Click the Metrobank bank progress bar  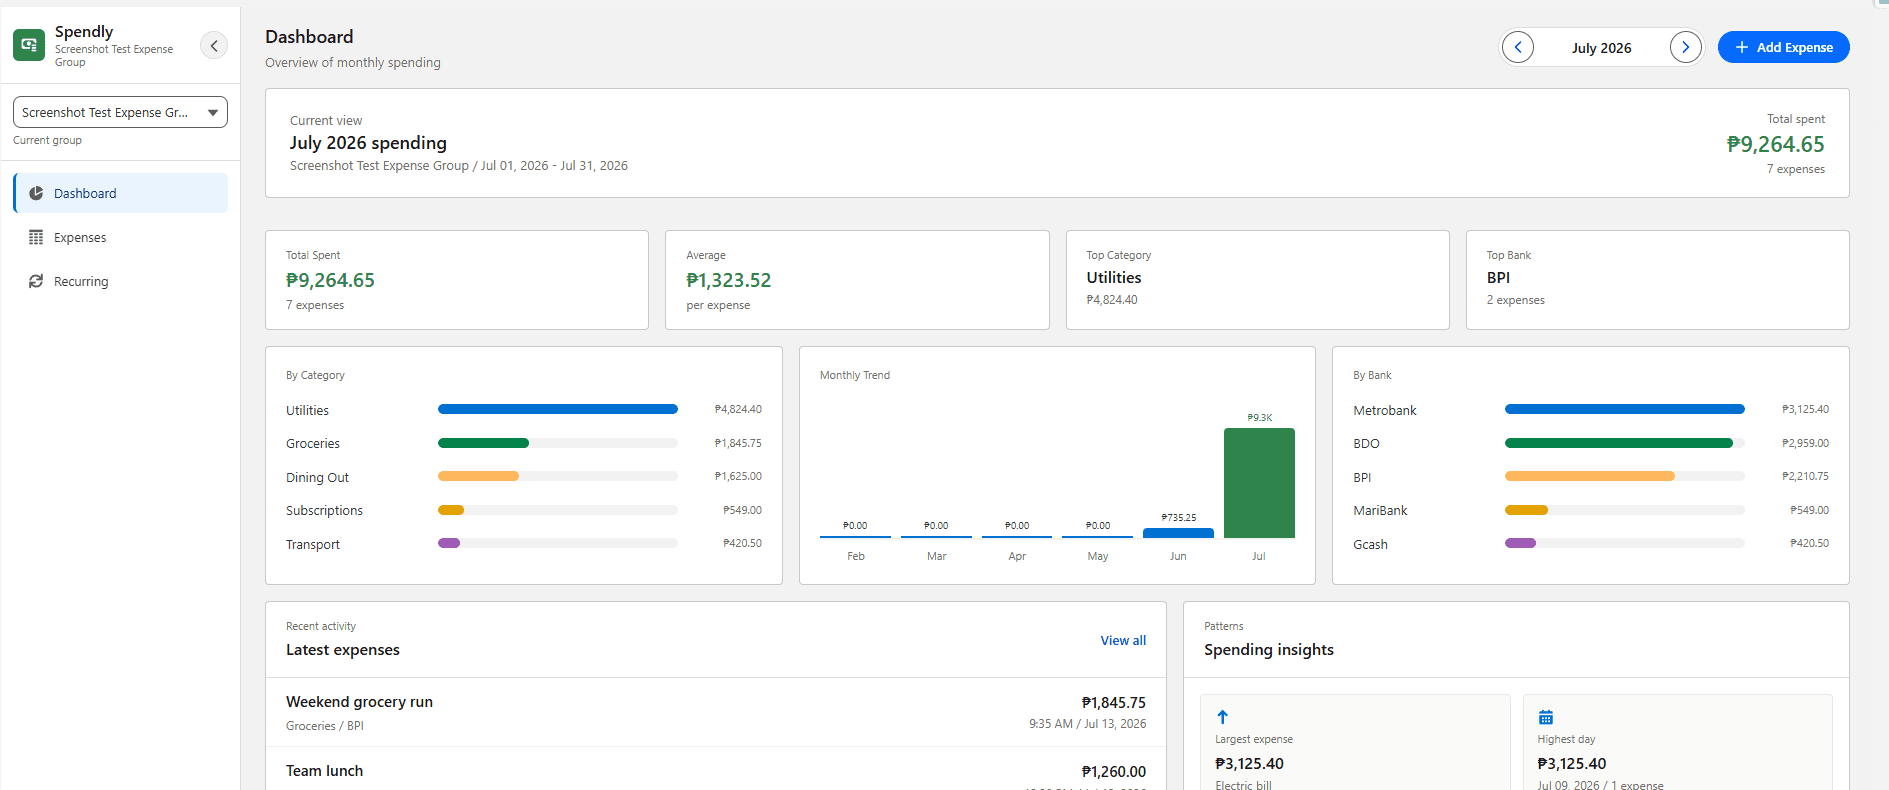click(x=1625, y=409)
